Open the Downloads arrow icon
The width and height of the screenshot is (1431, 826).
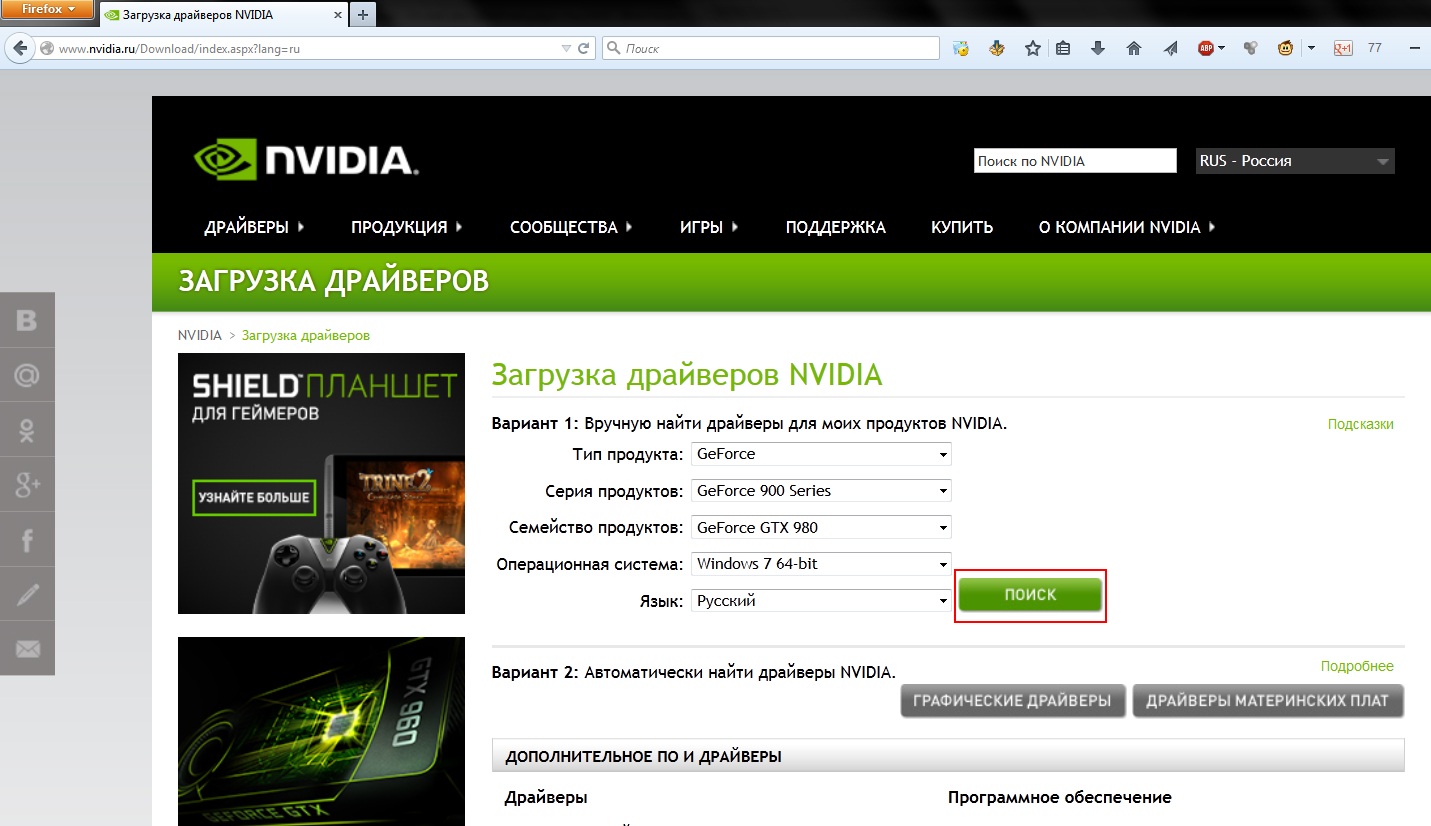pyautogui.click(x=1098, y=48)
